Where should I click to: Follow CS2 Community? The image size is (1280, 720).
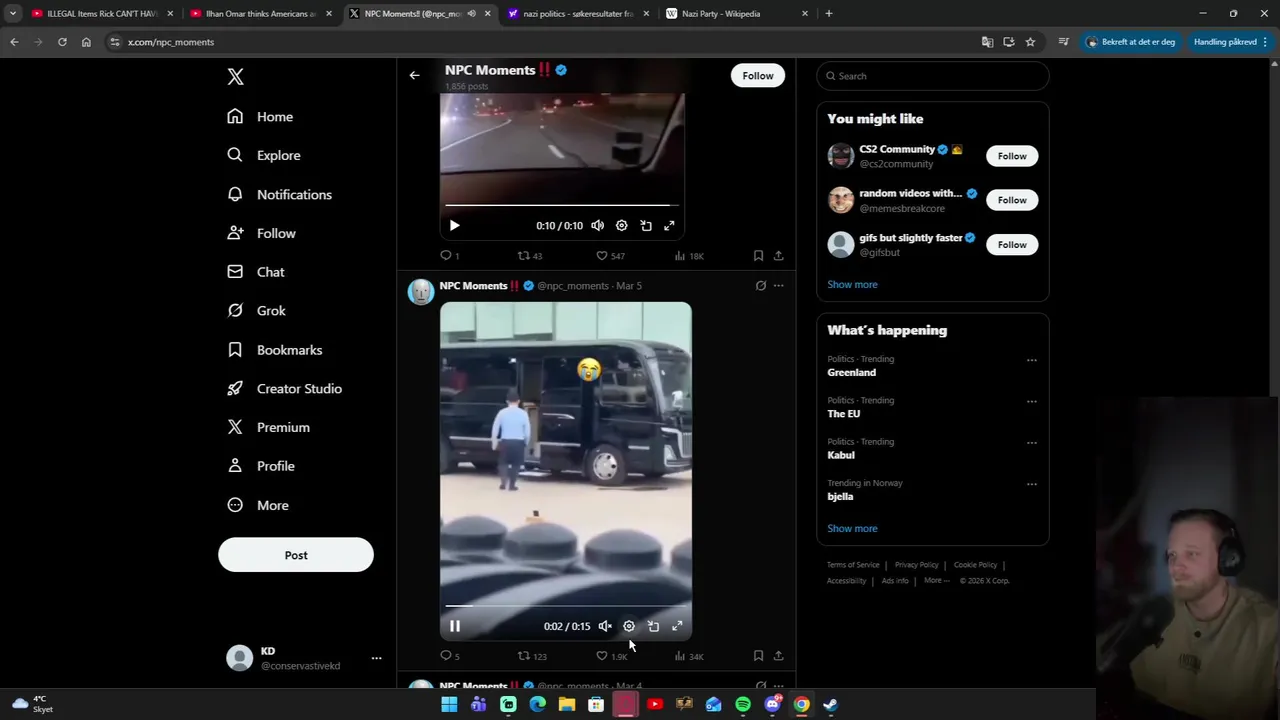[1012, 156]
